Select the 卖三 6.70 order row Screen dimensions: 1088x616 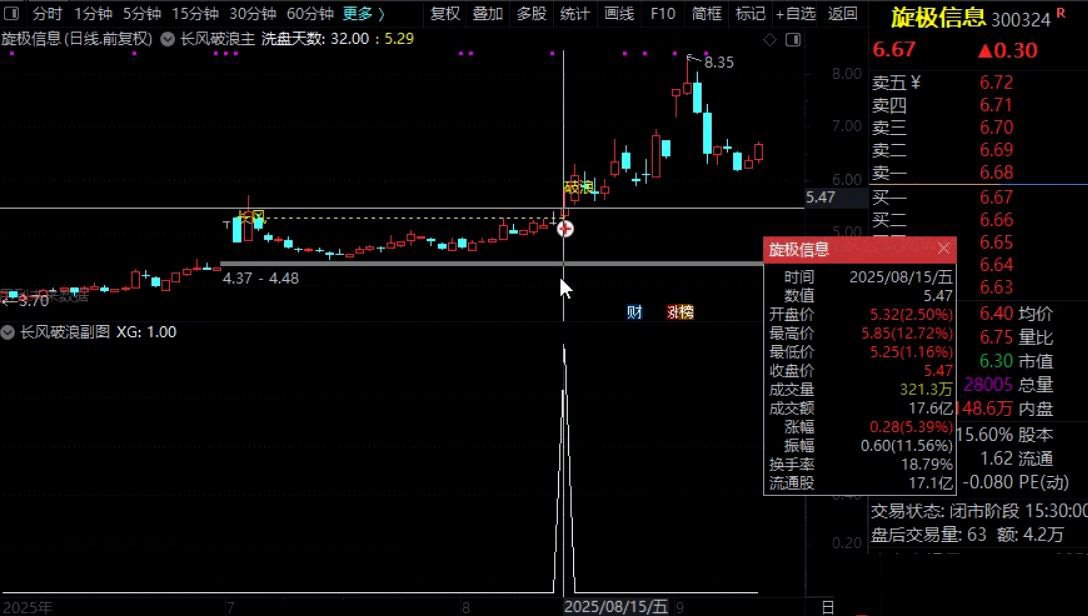(x=978, y=128)
